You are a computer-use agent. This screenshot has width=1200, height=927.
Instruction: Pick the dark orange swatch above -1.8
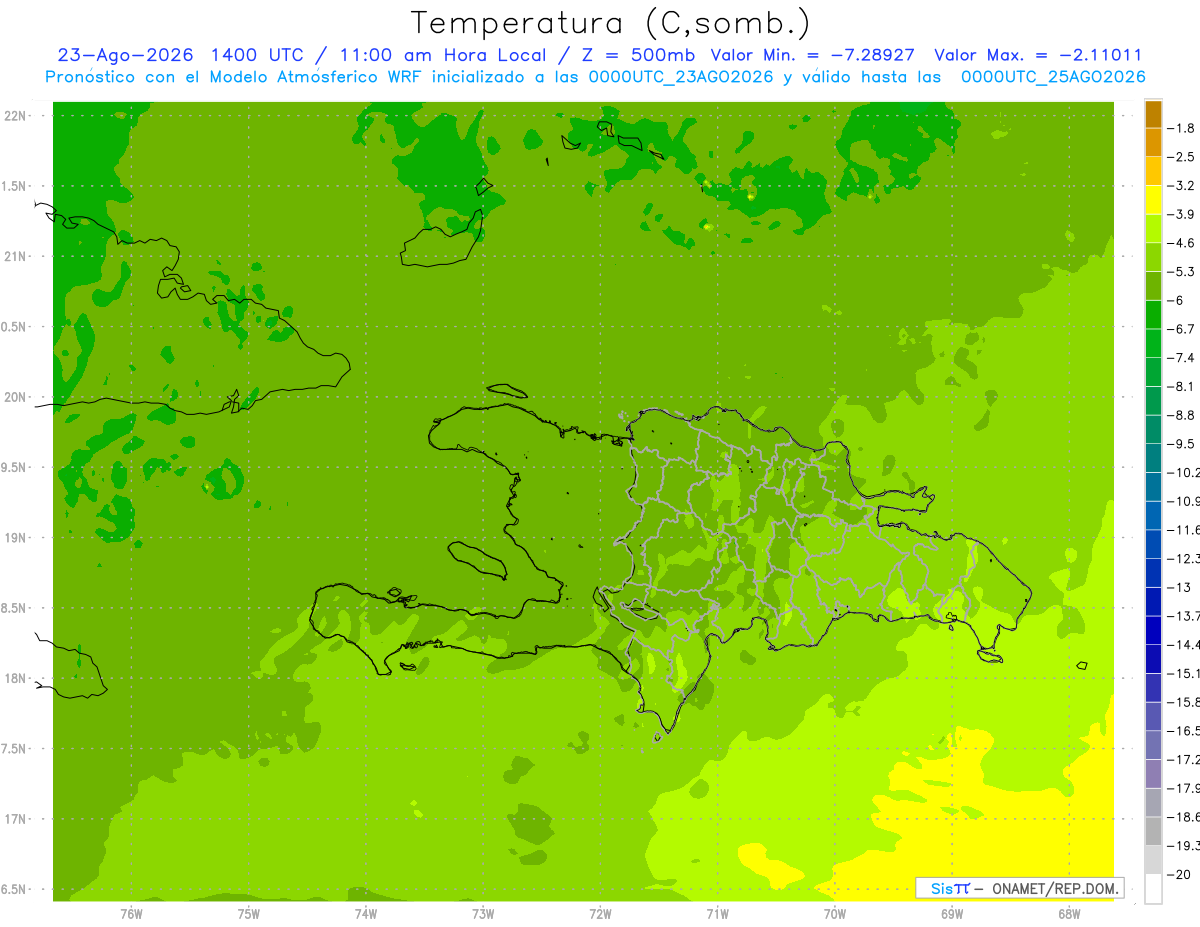coord(1153,114)
